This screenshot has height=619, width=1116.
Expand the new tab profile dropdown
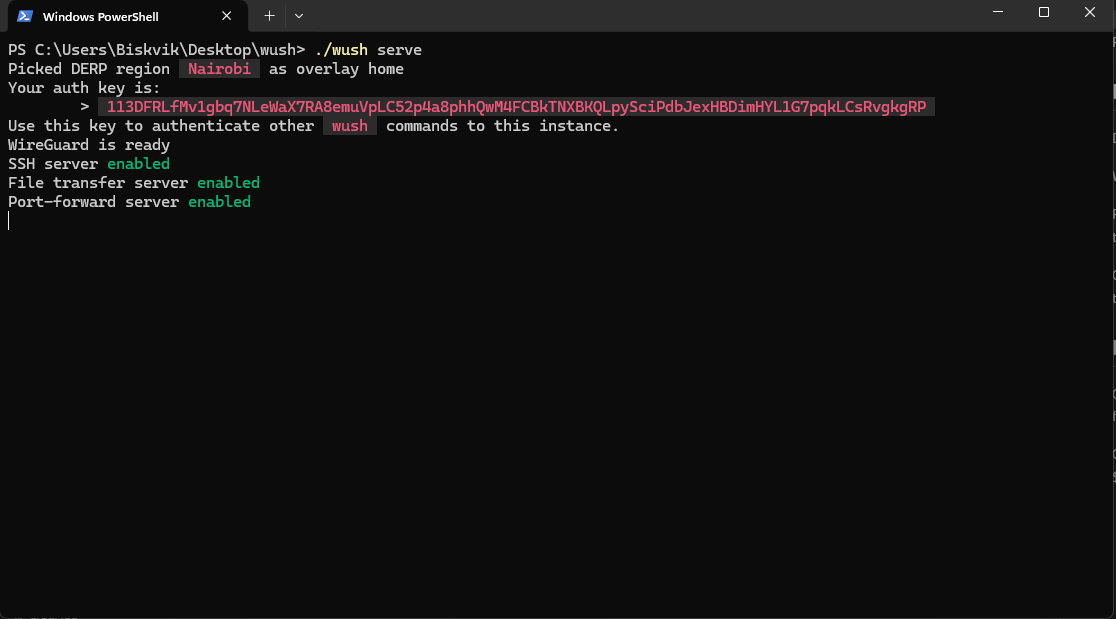point(299,16)
